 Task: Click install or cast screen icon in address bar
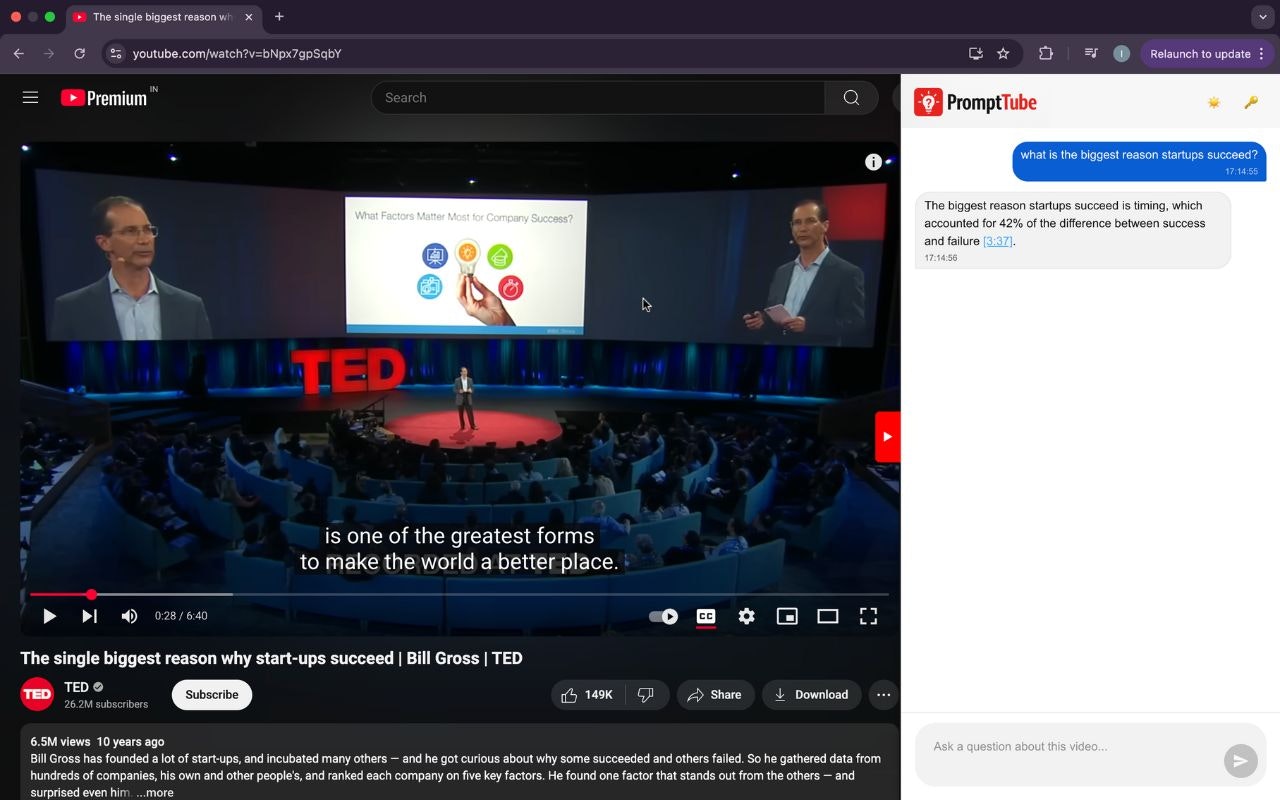(x=976, y=54)
